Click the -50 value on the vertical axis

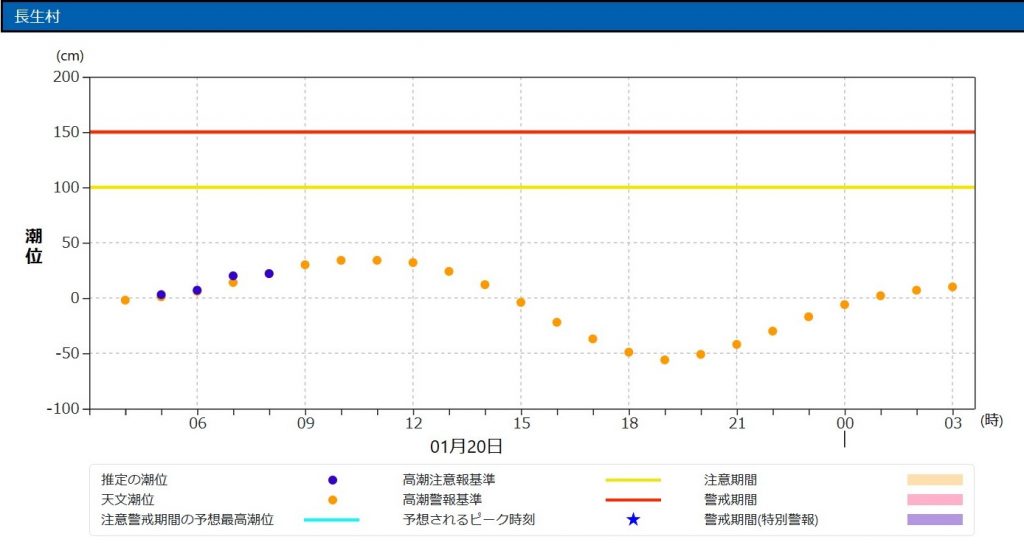click(66, 353)
